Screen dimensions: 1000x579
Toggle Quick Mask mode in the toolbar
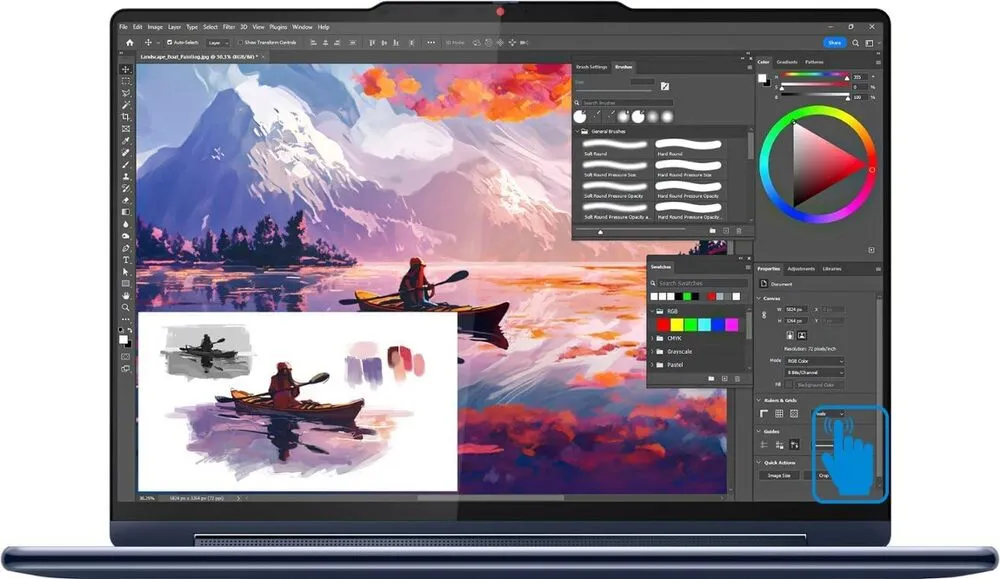tap(126, 356)
